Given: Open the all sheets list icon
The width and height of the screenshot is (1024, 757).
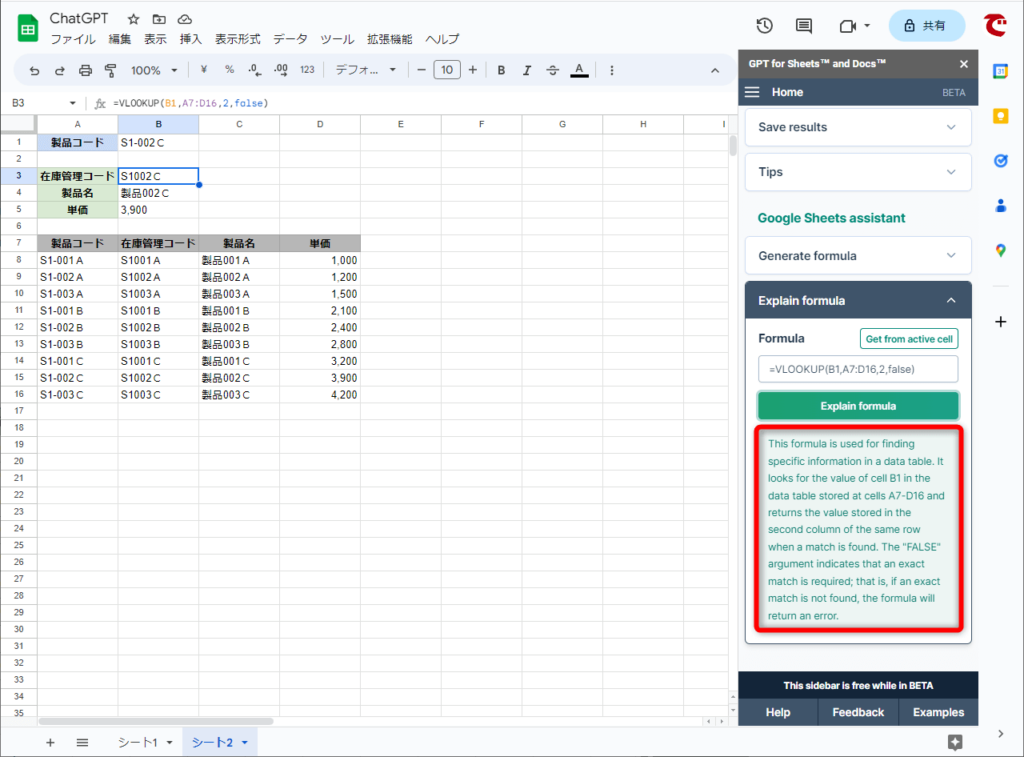Looking at the screenshot, I should (82, 743).
